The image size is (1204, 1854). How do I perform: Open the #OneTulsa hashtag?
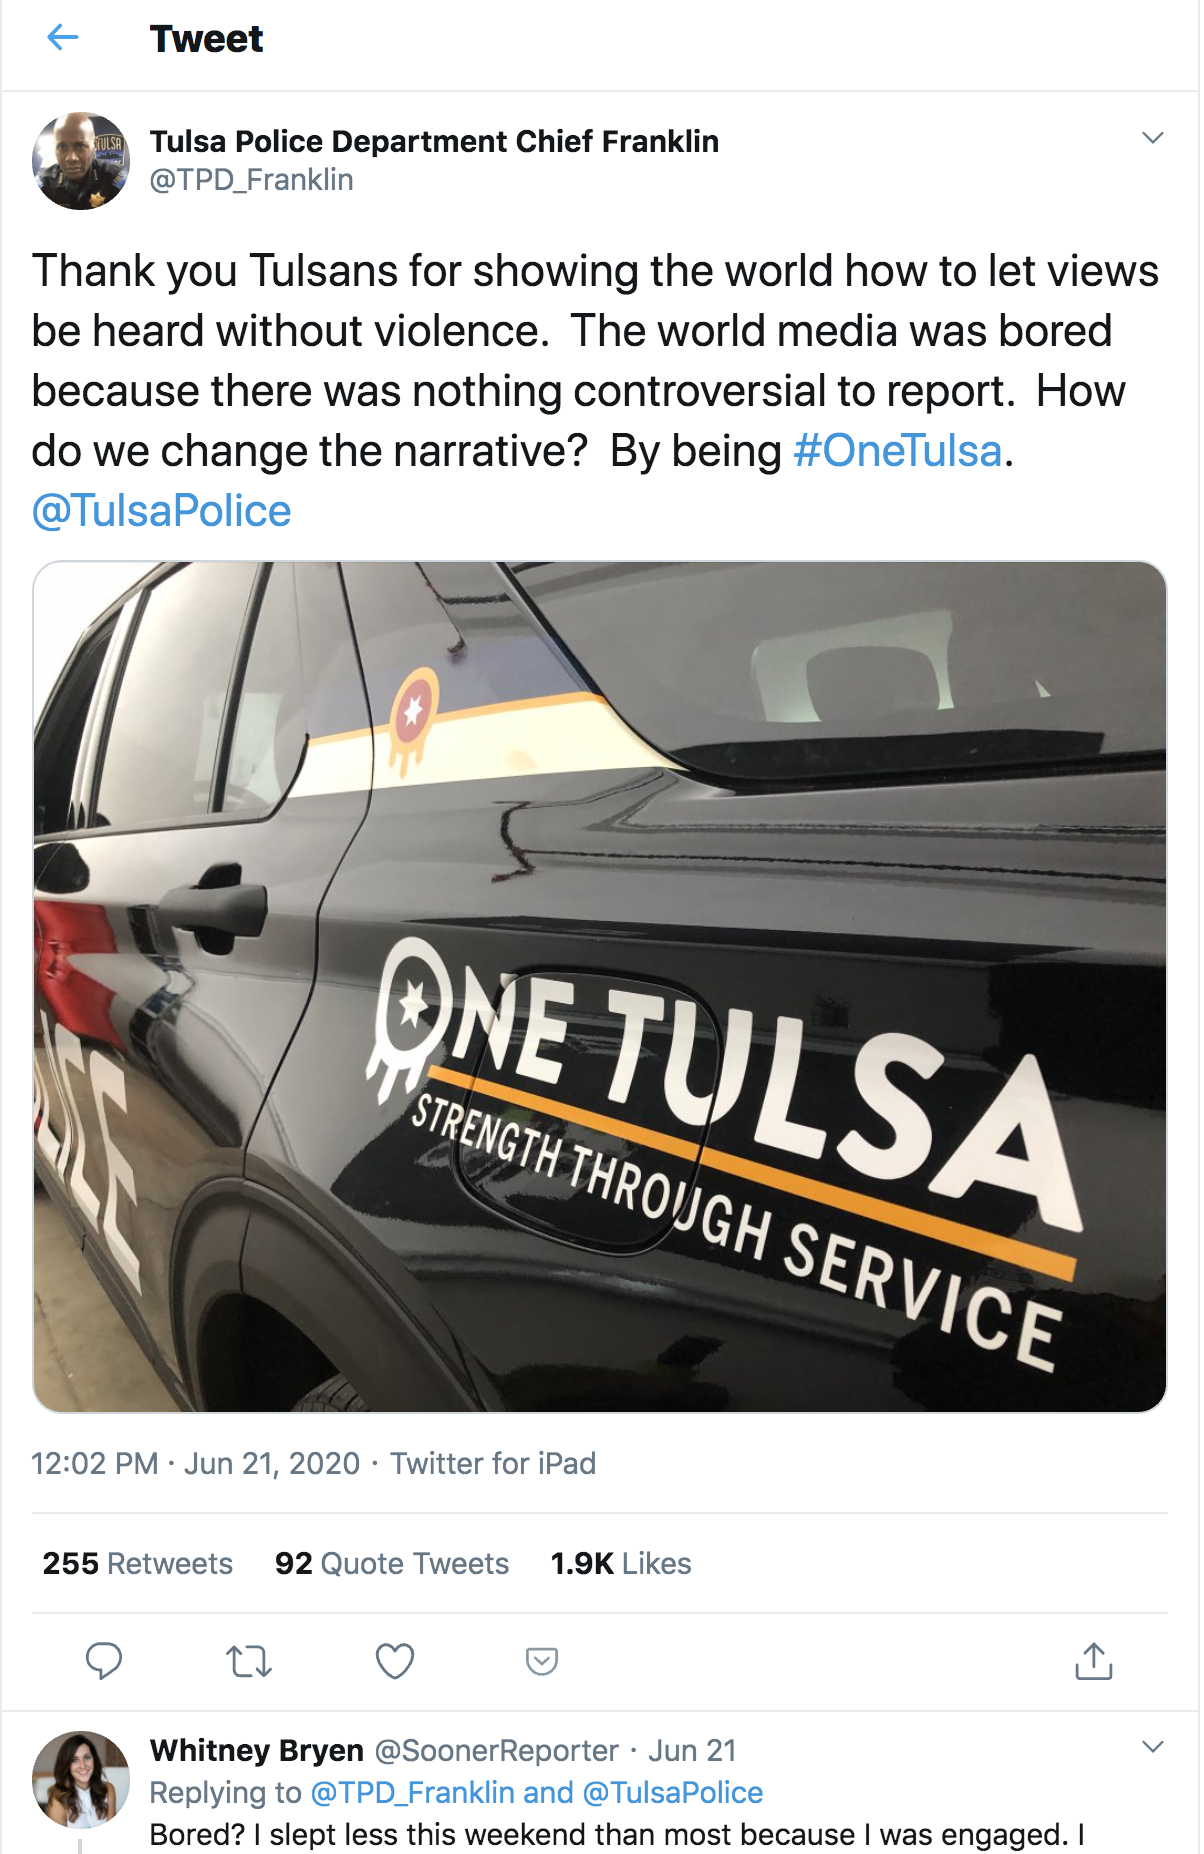897,451
